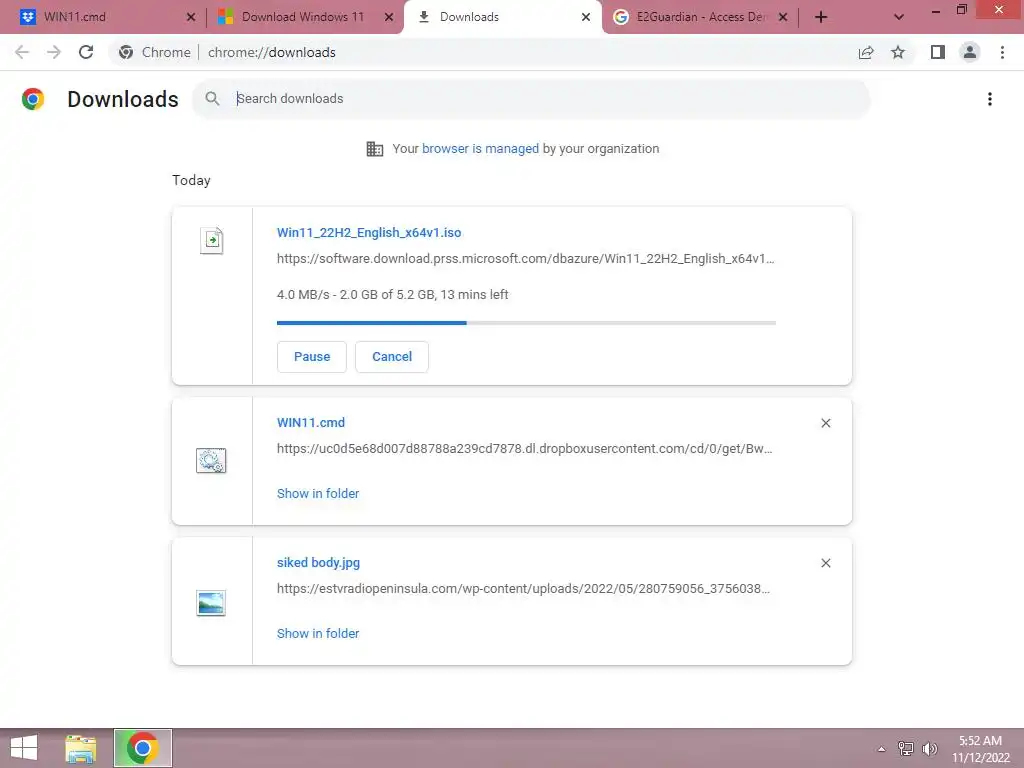Viewport: 1024px width, 768px height.
Task: Open File Explorer from the taskbar
Action: coord(81,748)
